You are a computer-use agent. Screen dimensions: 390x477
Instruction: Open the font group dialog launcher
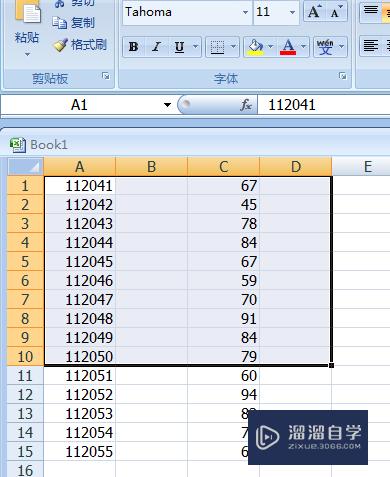[x=342, y=76]
